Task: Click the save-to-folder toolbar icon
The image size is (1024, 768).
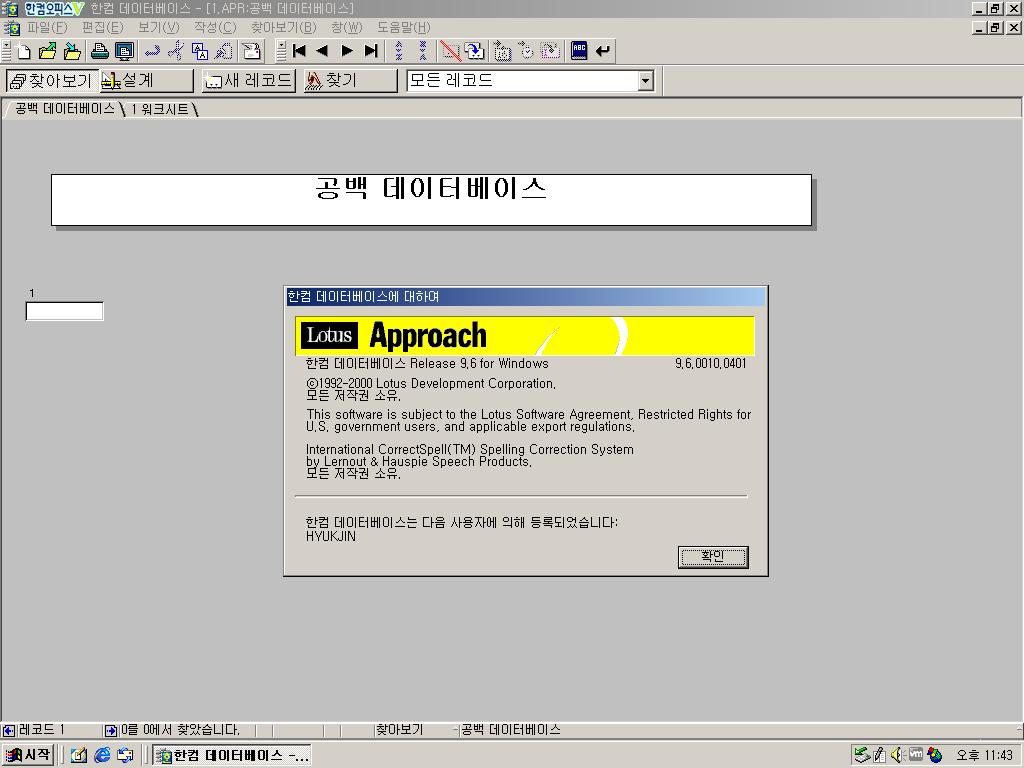Action: [x=72, y=51]
